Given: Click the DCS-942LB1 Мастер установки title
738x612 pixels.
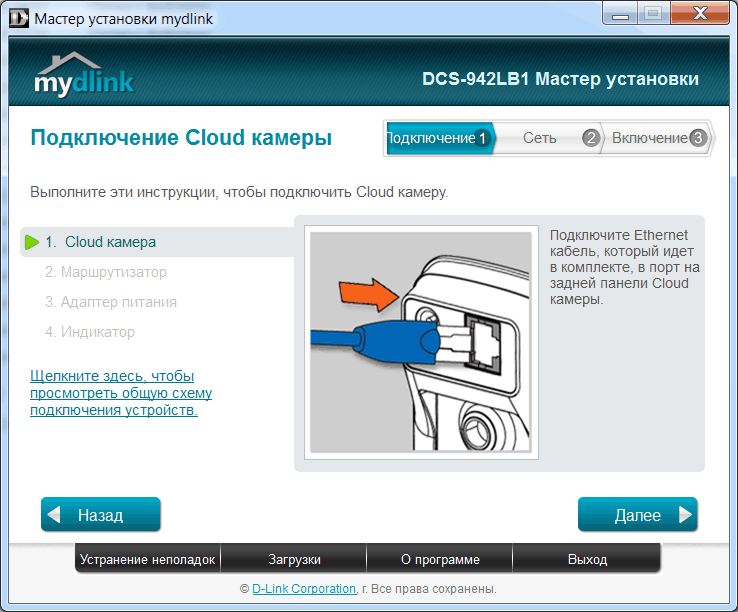Looking at the screenshot, I should pyautogui.click(x=560, y=79).
